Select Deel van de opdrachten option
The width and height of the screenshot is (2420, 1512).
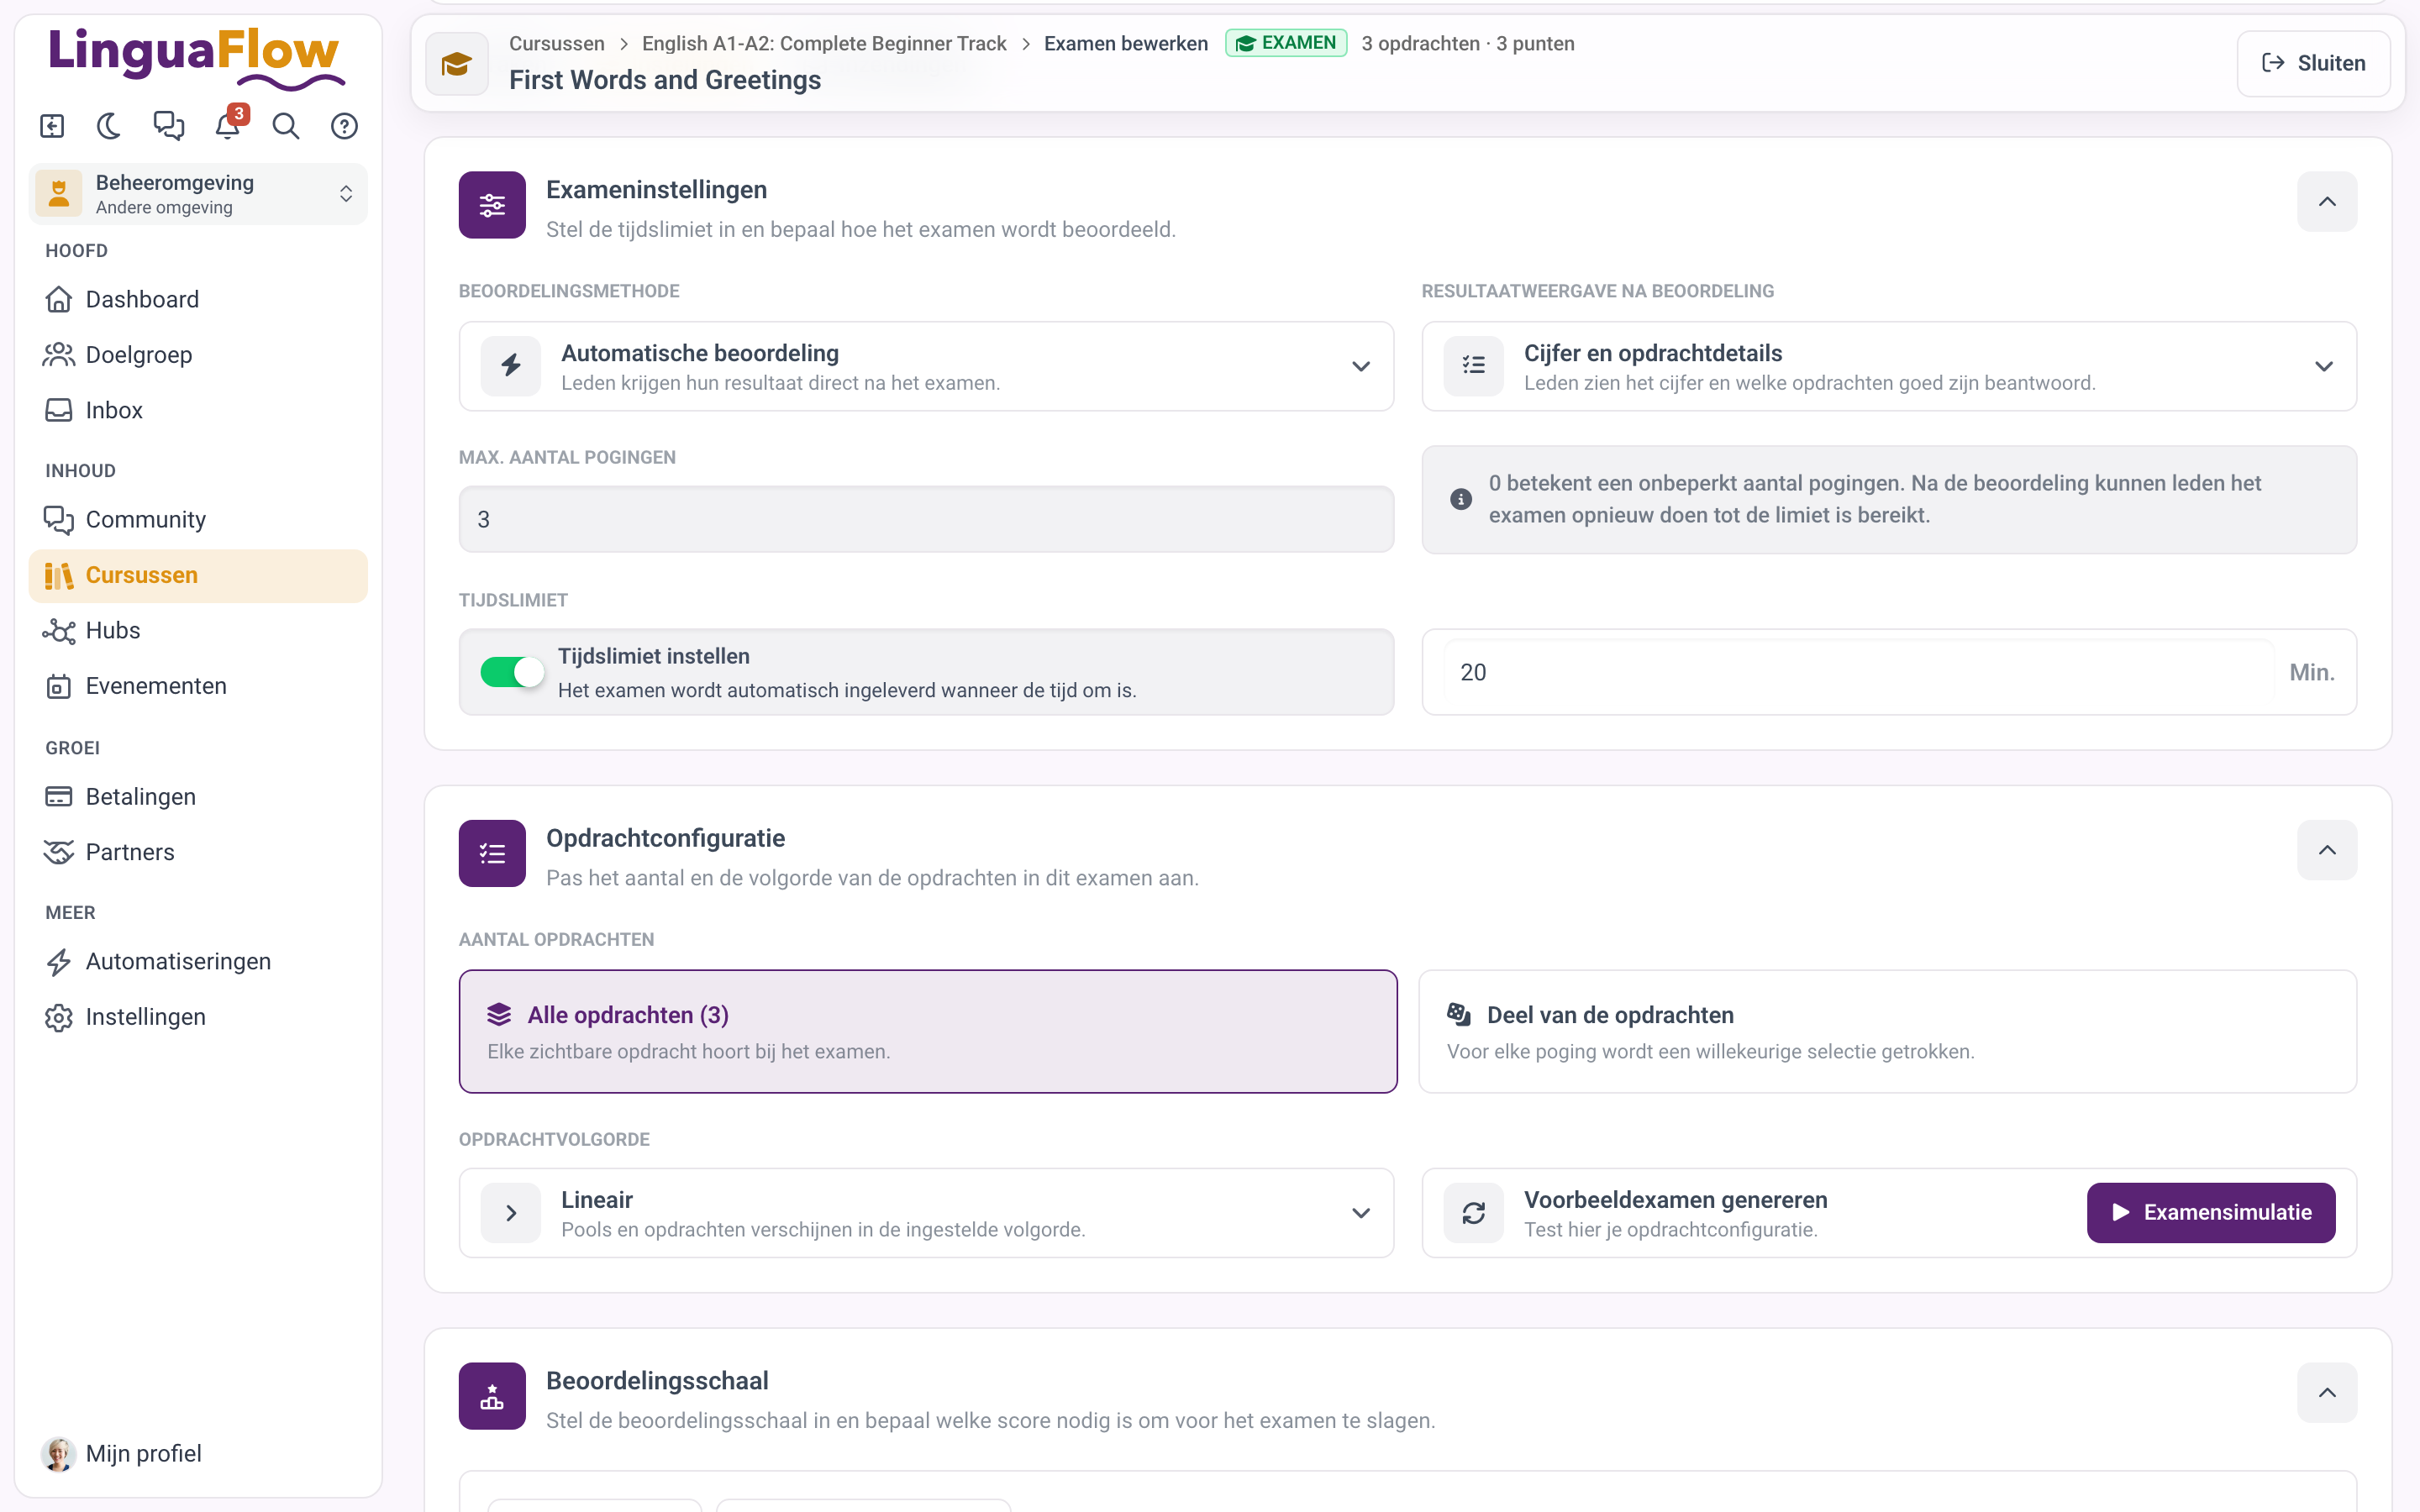tap(1888, 1031)
